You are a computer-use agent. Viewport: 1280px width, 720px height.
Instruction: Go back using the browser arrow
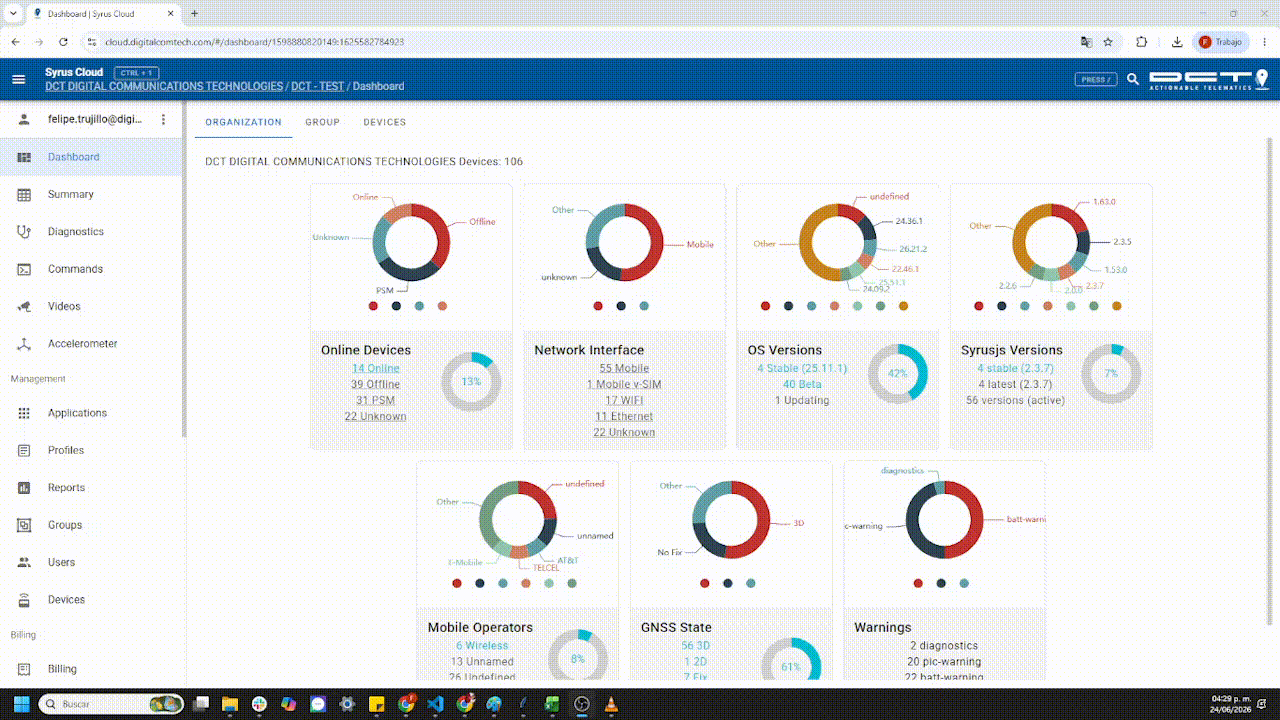pyautogui.click(x=15, y=42)
